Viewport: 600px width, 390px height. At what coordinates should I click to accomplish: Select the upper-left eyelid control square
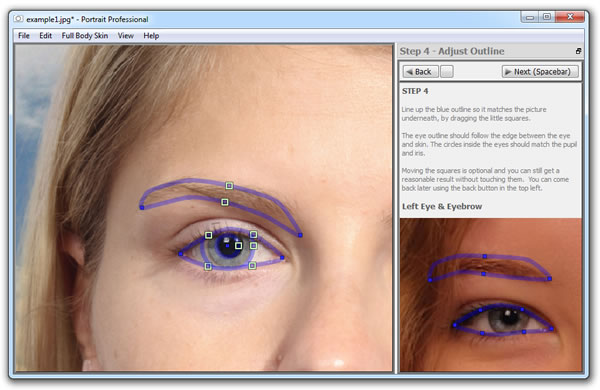(x=209, y=235)
